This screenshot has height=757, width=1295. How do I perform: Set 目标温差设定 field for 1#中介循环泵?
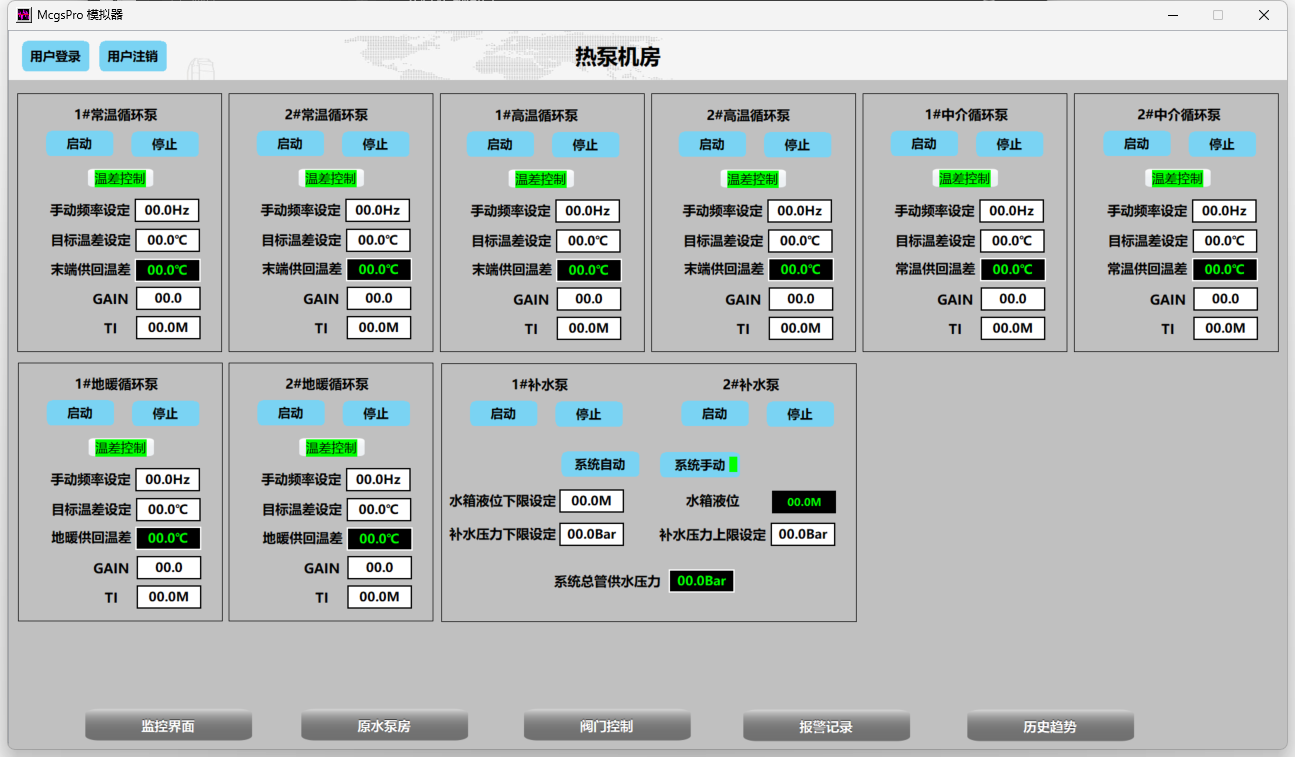pyautogui.click(x=1012, y=241)
